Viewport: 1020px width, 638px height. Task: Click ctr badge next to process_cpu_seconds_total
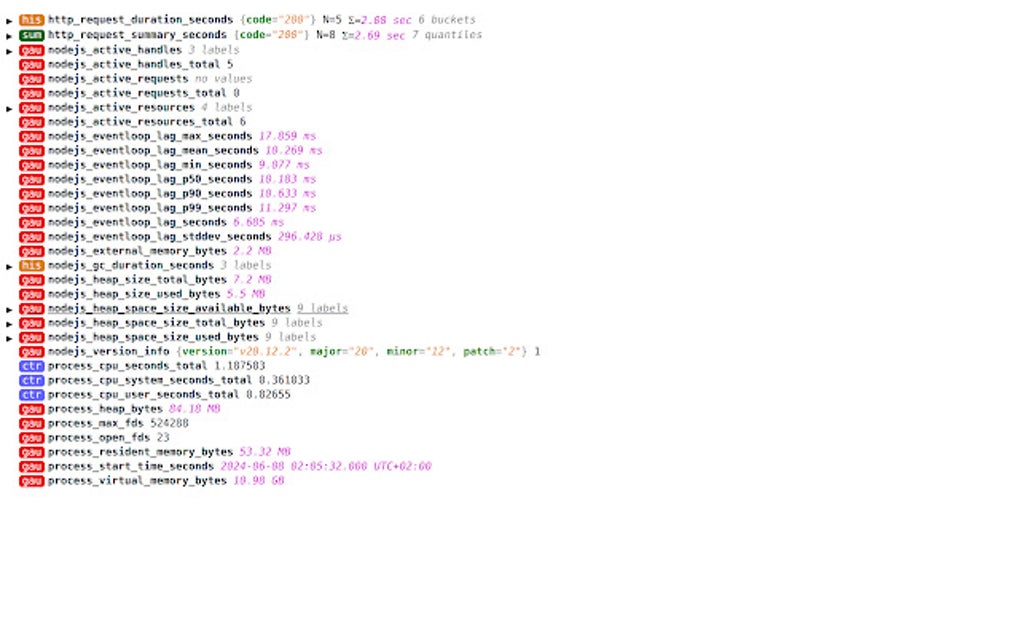click(31, 366)
